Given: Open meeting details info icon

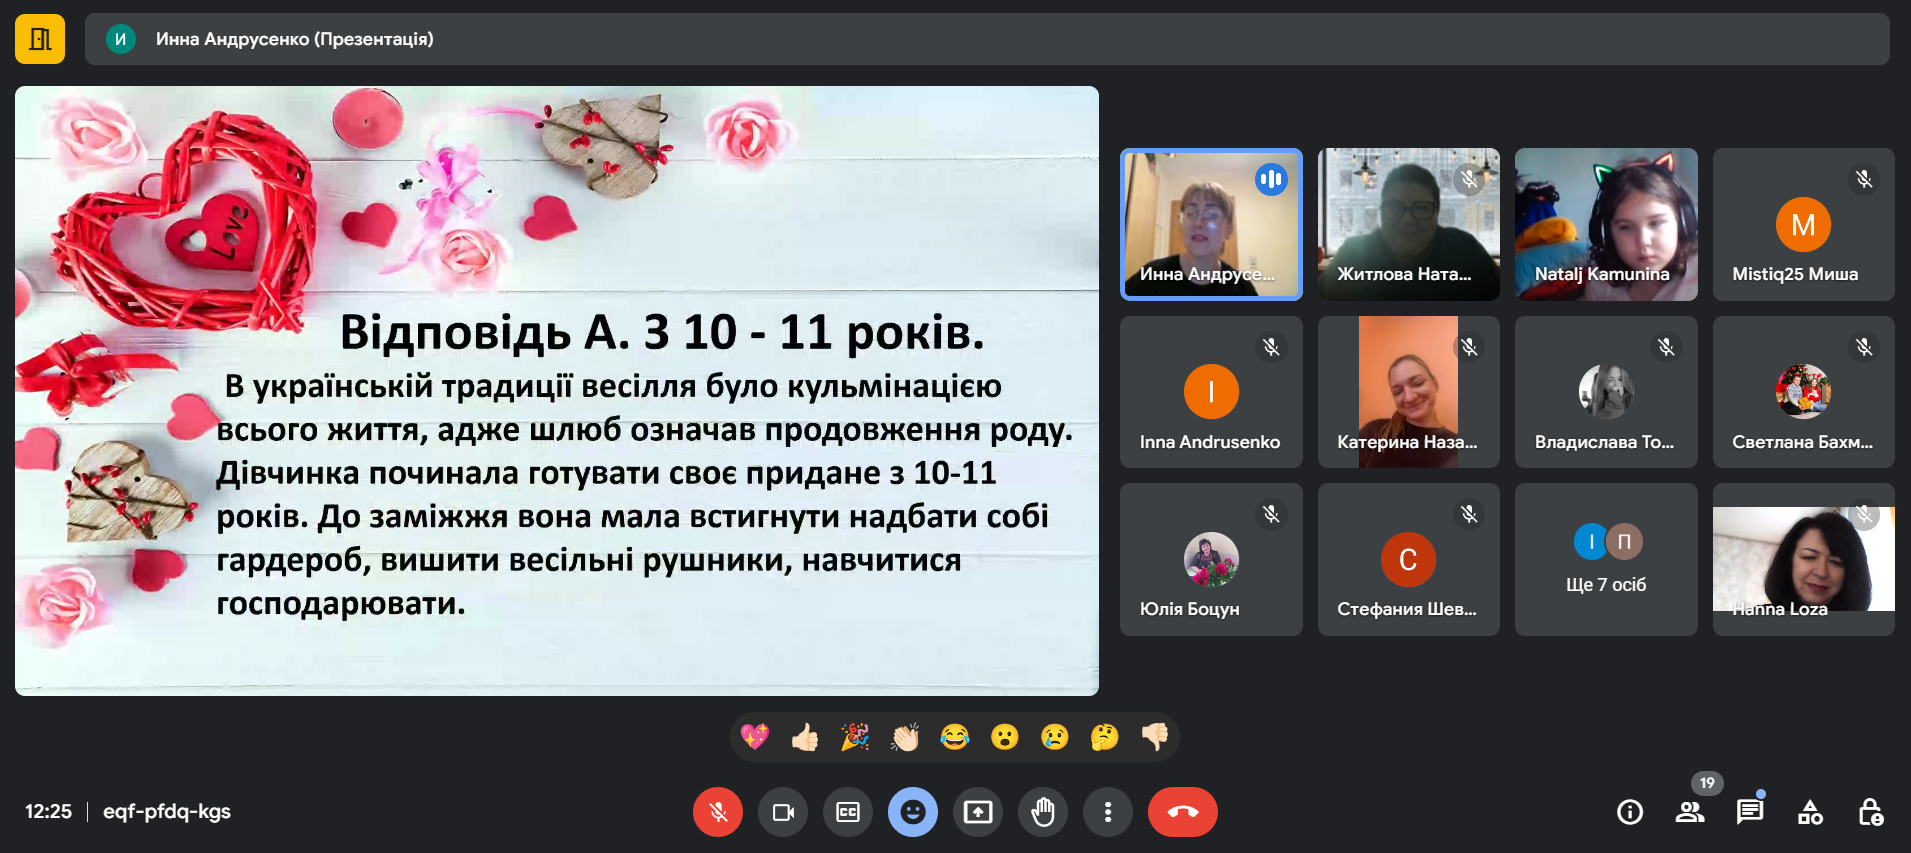Looking at the screenshot, I should [1629, 812].
